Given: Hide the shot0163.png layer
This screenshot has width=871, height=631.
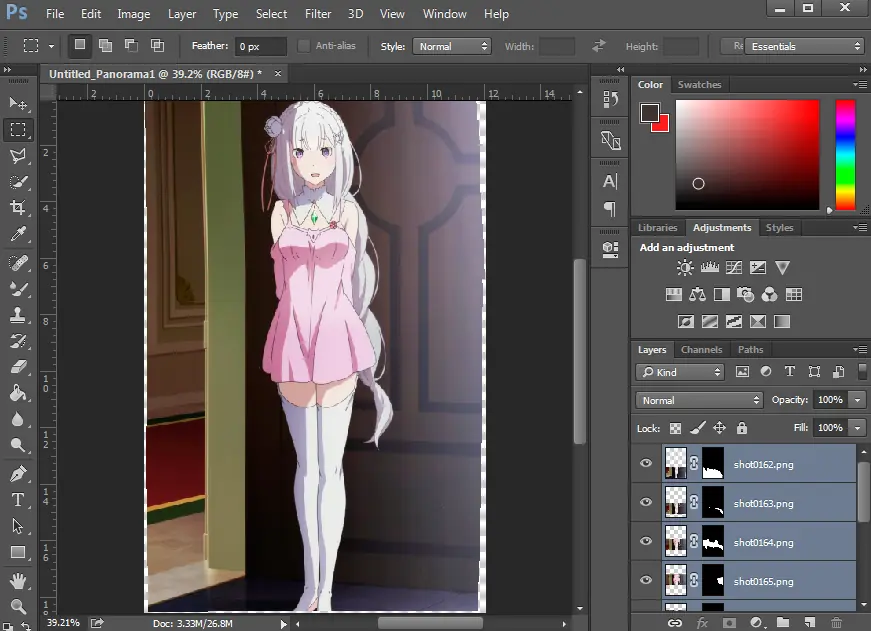Looking at the screenshot, I should click(646, 502).
